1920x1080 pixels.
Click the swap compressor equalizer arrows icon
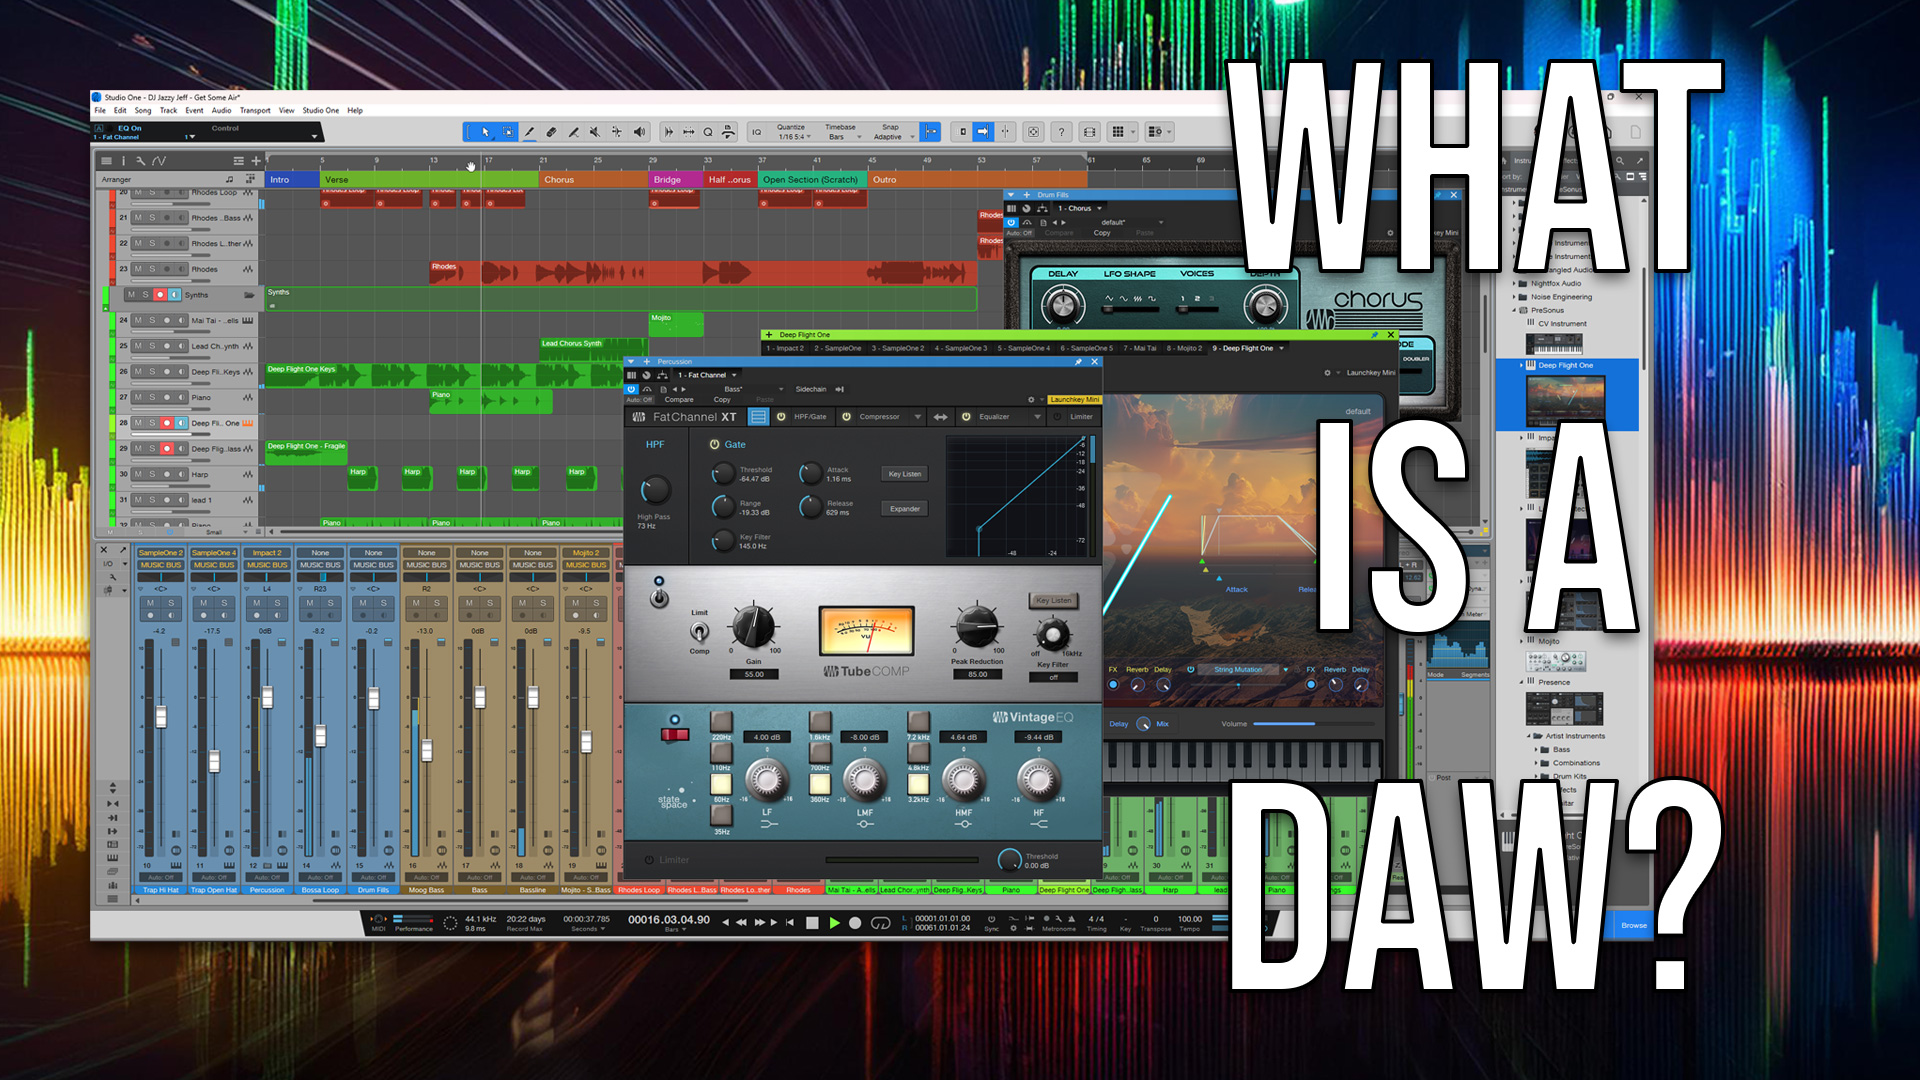[x=940, y=417]
